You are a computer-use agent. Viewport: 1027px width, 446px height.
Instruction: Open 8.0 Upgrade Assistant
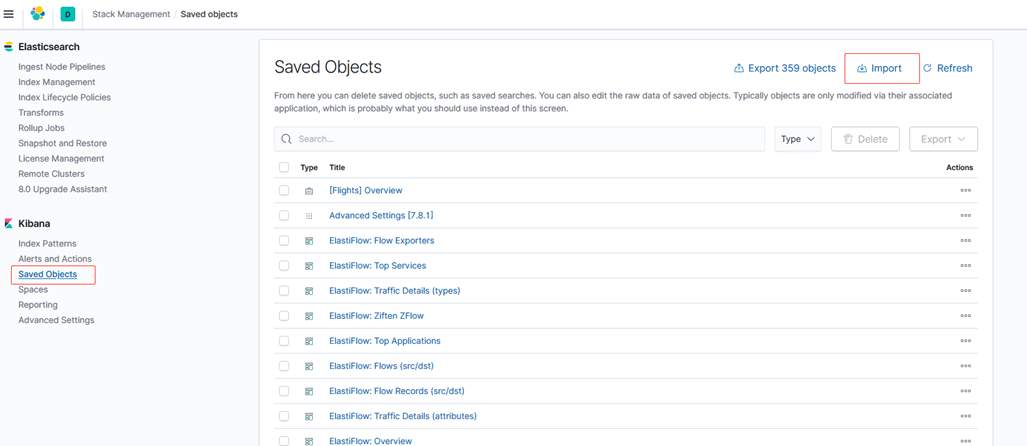(x=63, y=189)
